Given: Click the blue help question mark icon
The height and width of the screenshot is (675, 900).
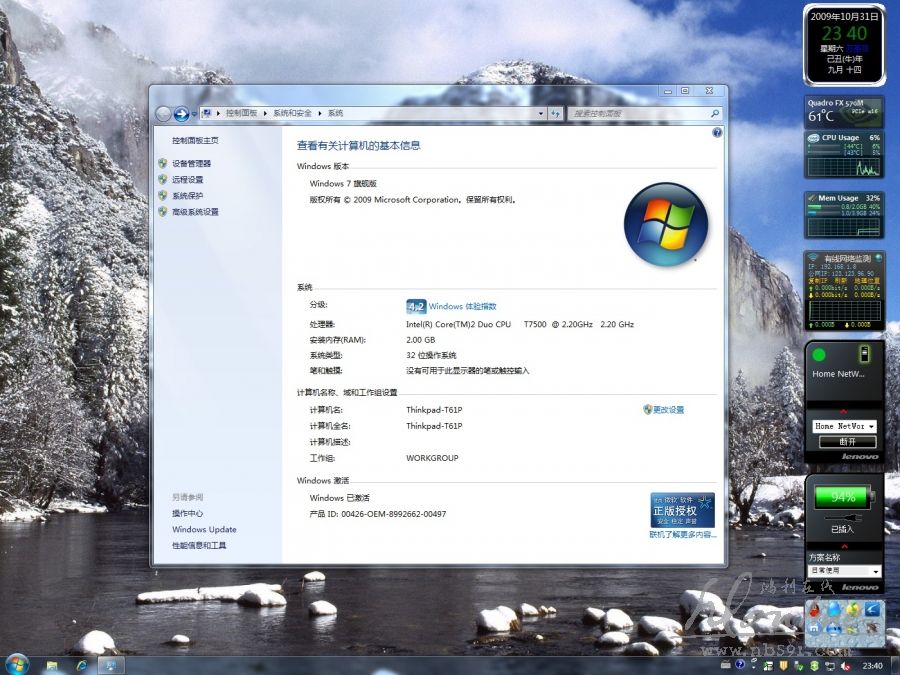Looking at the screenshot, I should point(717,132).
